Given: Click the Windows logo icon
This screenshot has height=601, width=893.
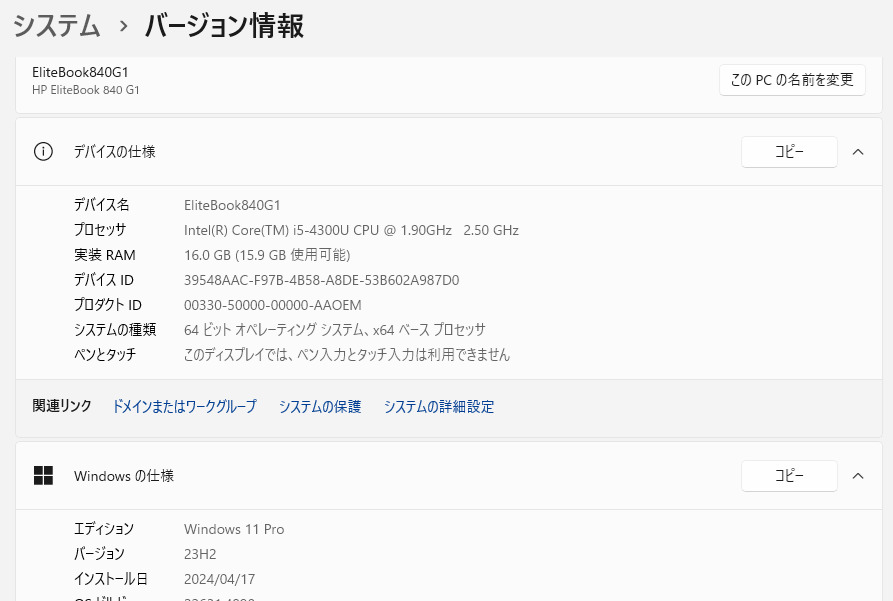Looking at the screenshot, I should pos(43,476).
